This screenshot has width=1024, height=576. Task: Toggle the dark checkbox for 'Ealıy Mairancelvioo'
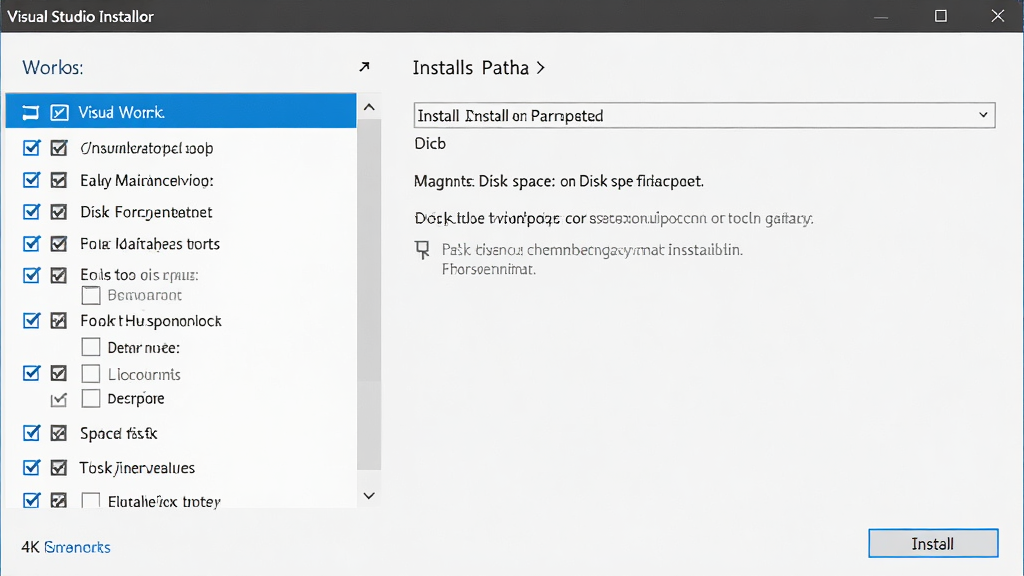(59, 180)
